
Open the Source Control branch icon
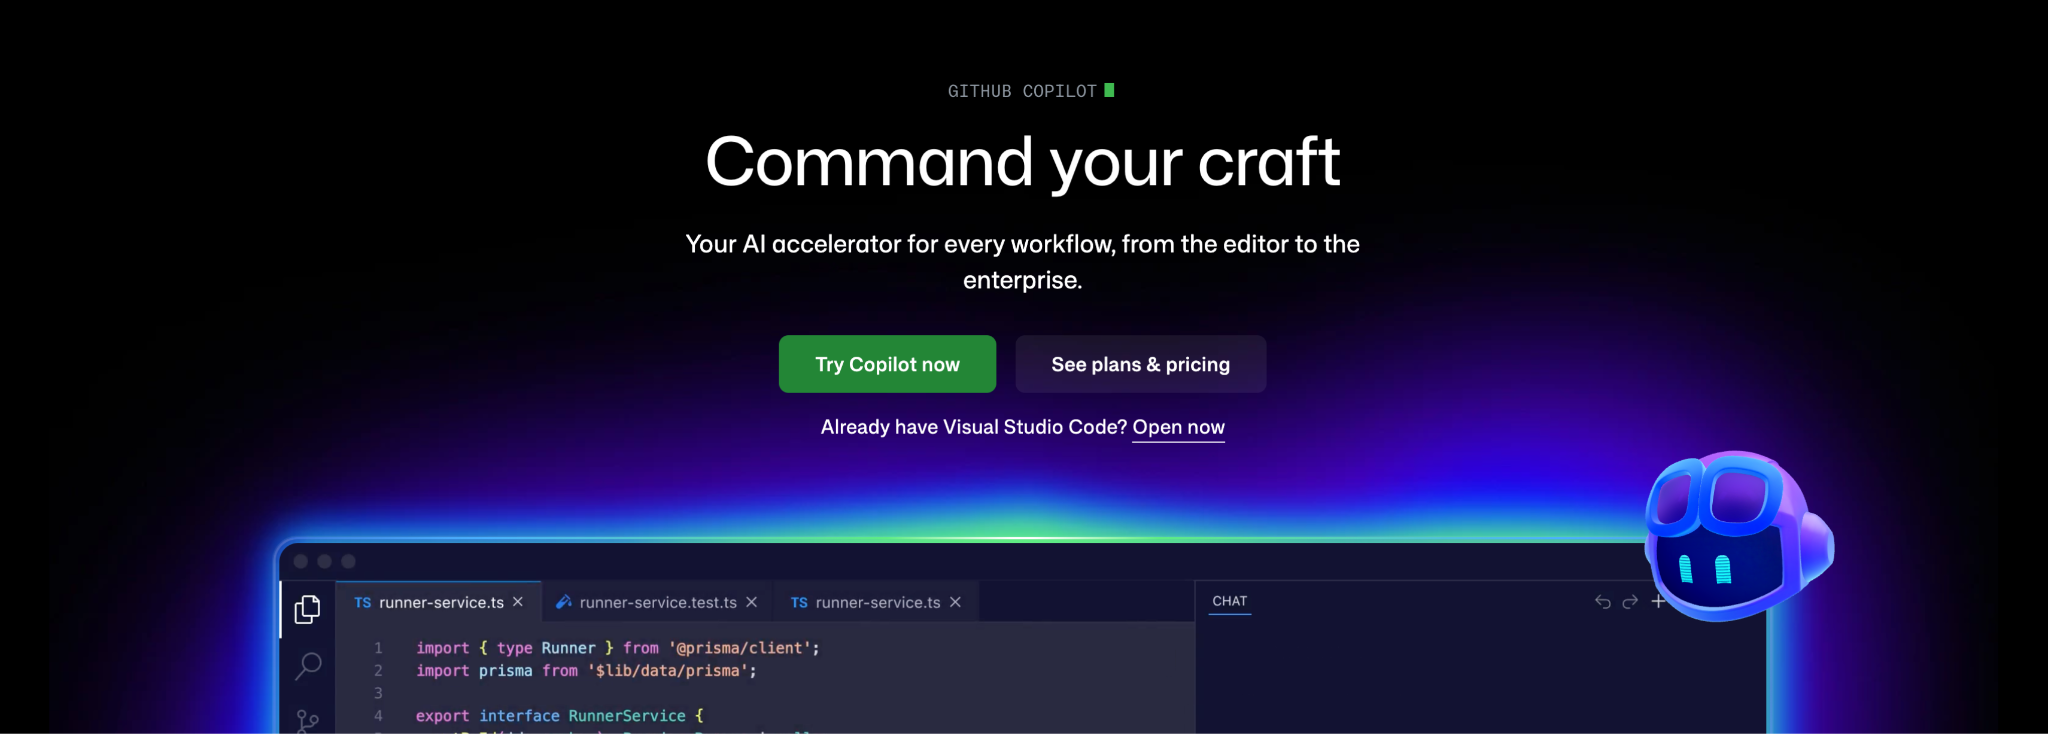[308, 721]
